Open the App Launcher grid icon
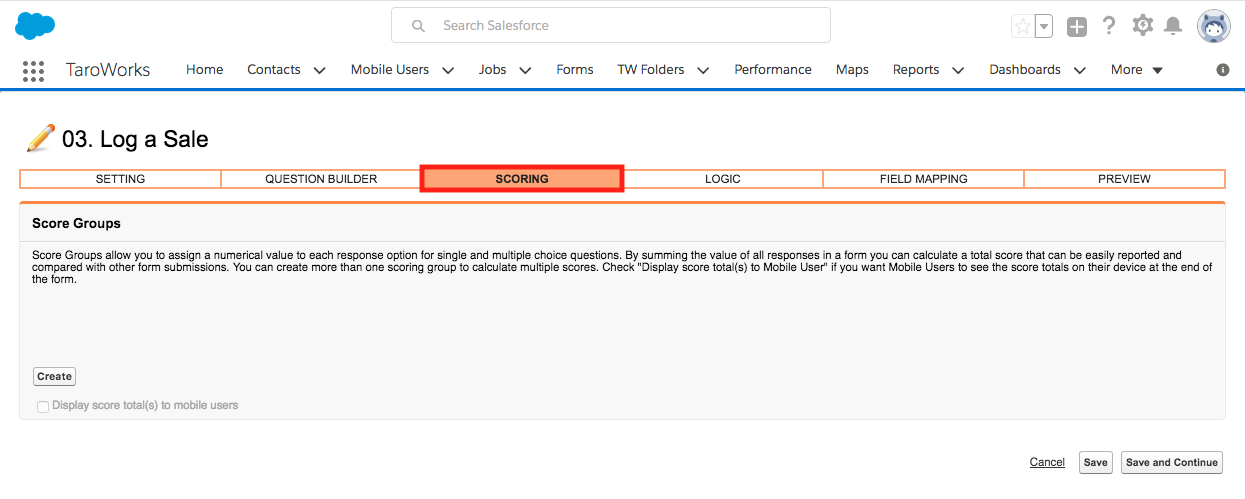 (x=33, y=70)
